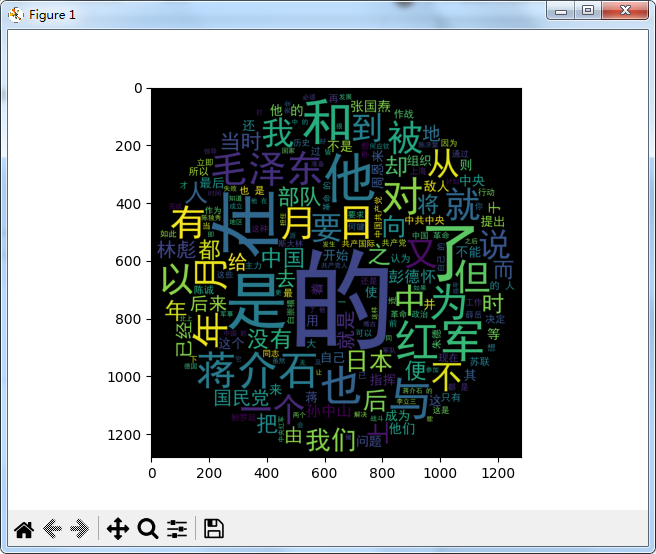
Task: Save the figure using disk icon
Action: pyautogui.click(x=214, y=529)
